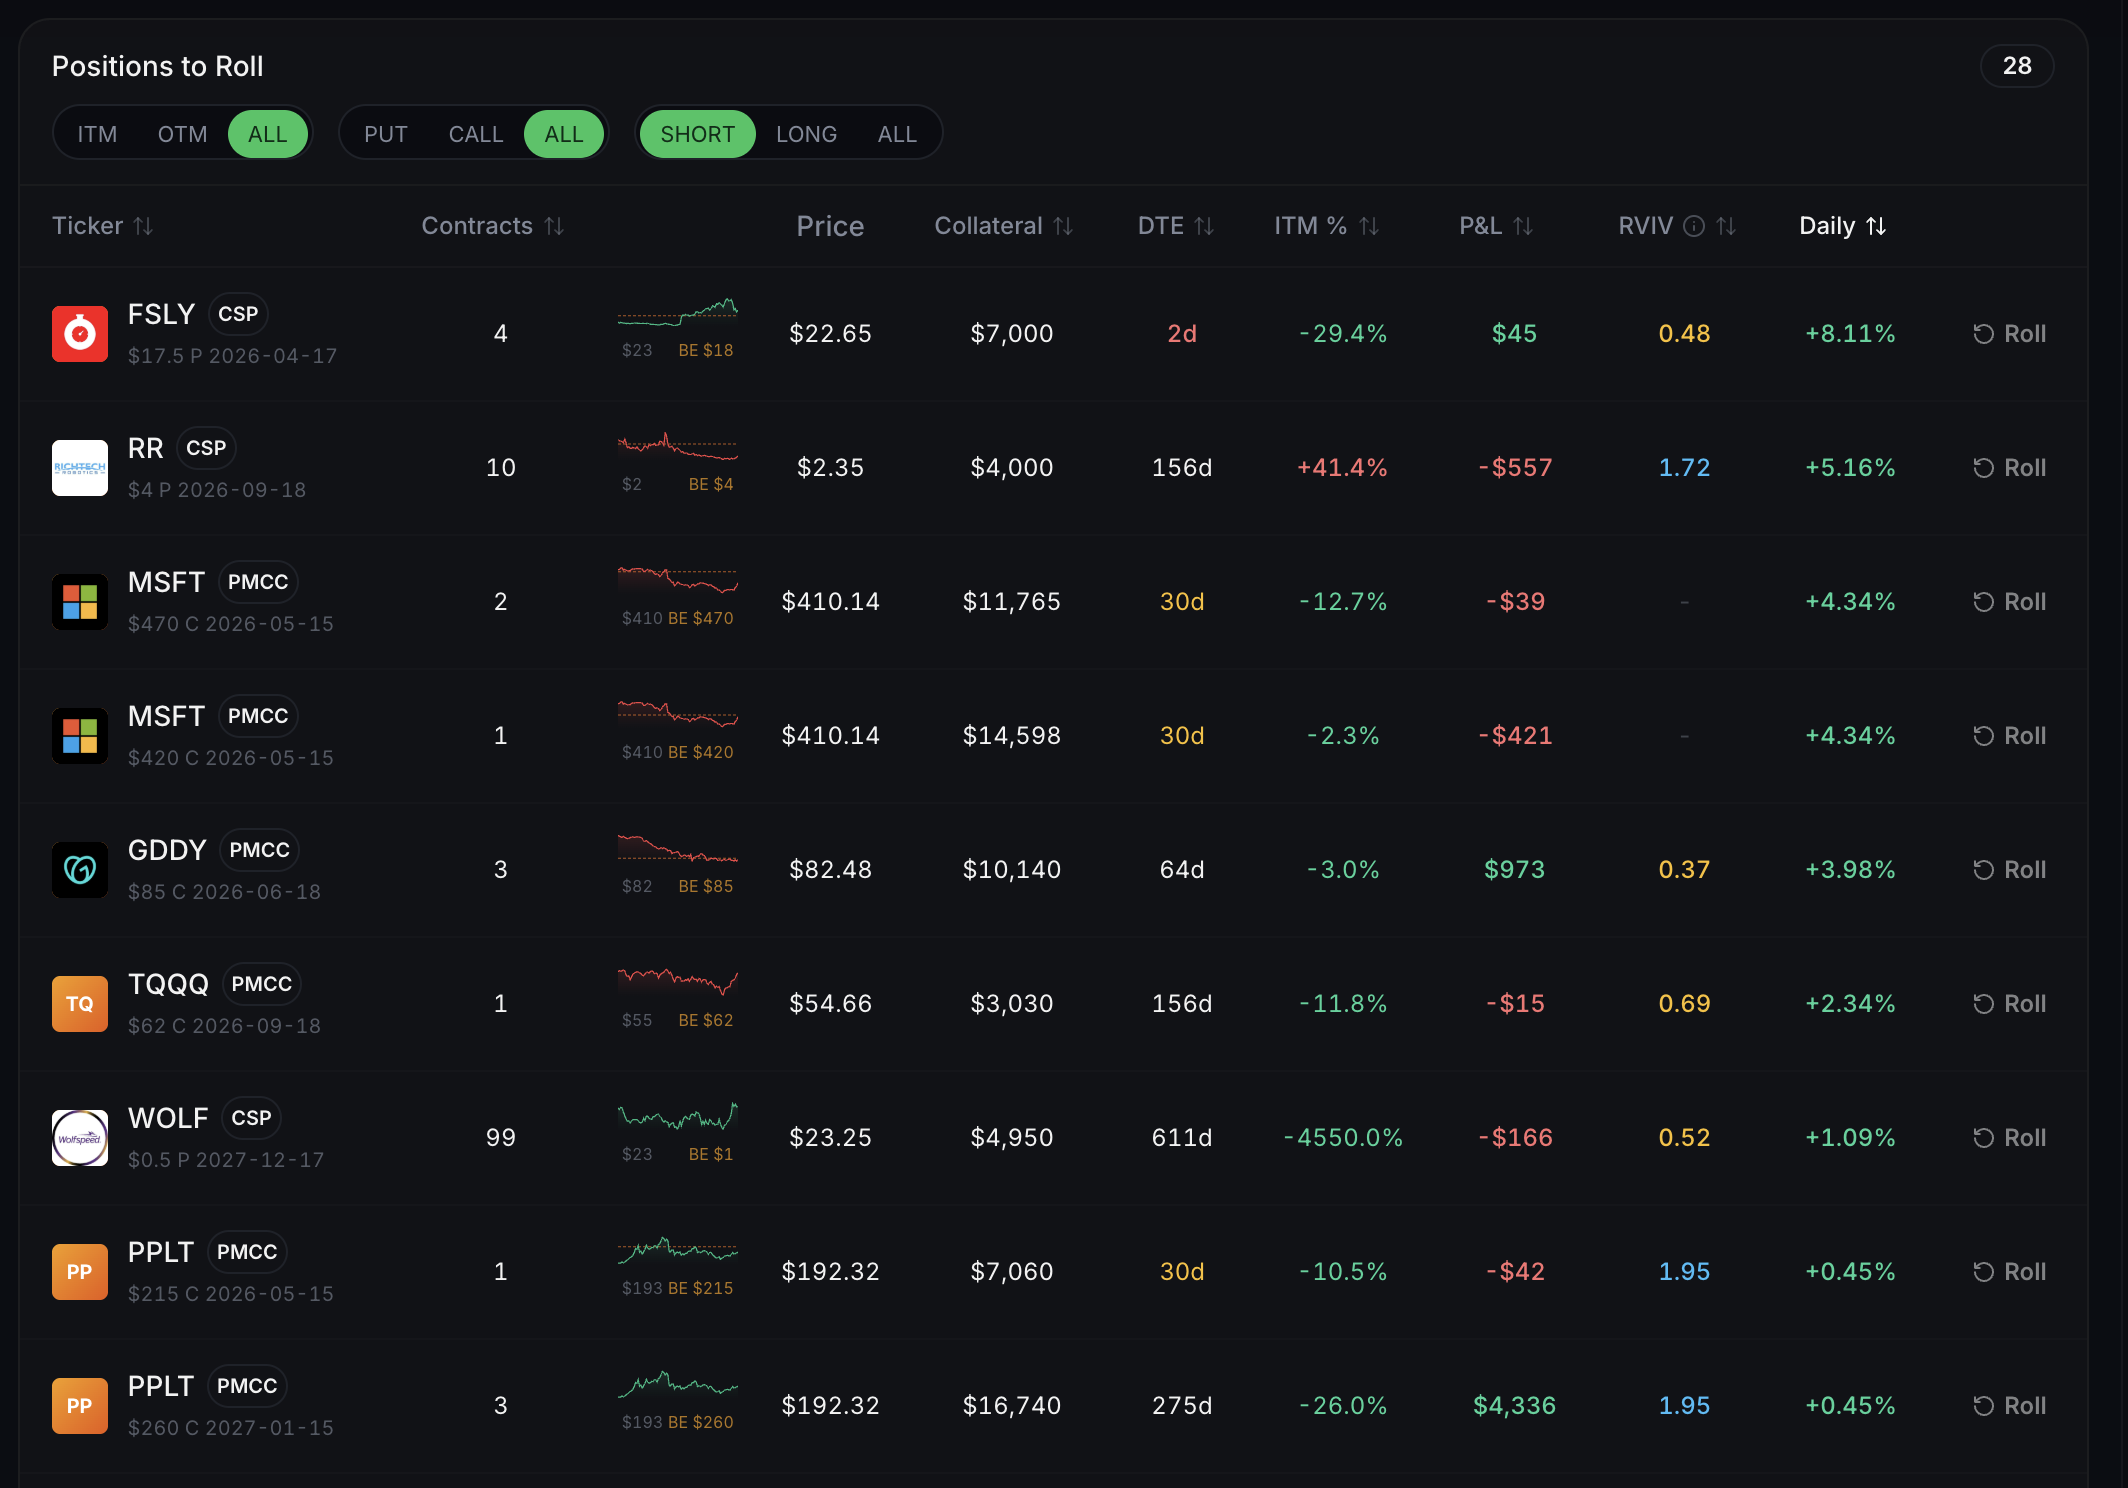Switch to LONG positions filter
This screenshot has height=1488, width=2128.
click(x=807, y=134)
